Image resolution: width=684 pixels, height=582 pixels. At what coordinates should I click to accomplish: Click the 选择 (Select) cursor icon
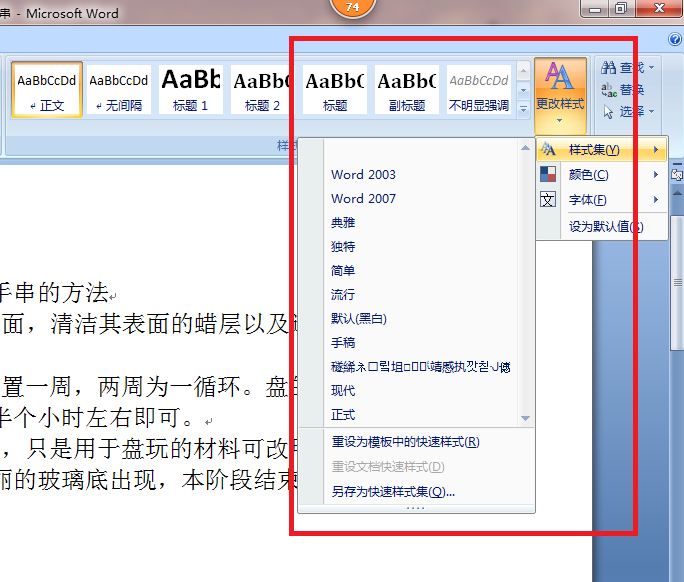608,112
